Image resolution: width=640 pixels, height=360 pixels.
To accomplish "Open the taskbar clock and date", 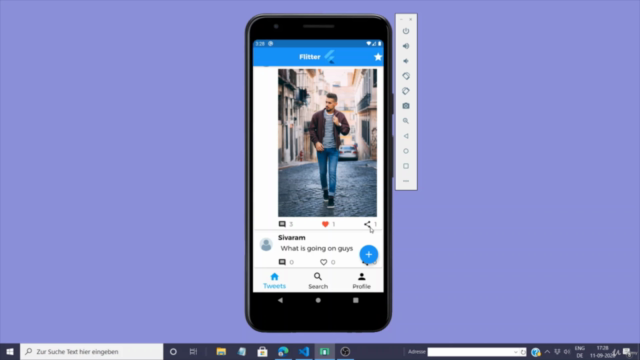I will point(602,352).
